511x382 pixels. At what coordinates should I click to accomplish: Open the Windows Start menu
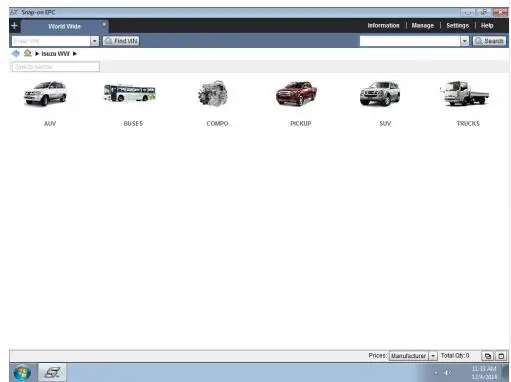(x=22, y=373)
